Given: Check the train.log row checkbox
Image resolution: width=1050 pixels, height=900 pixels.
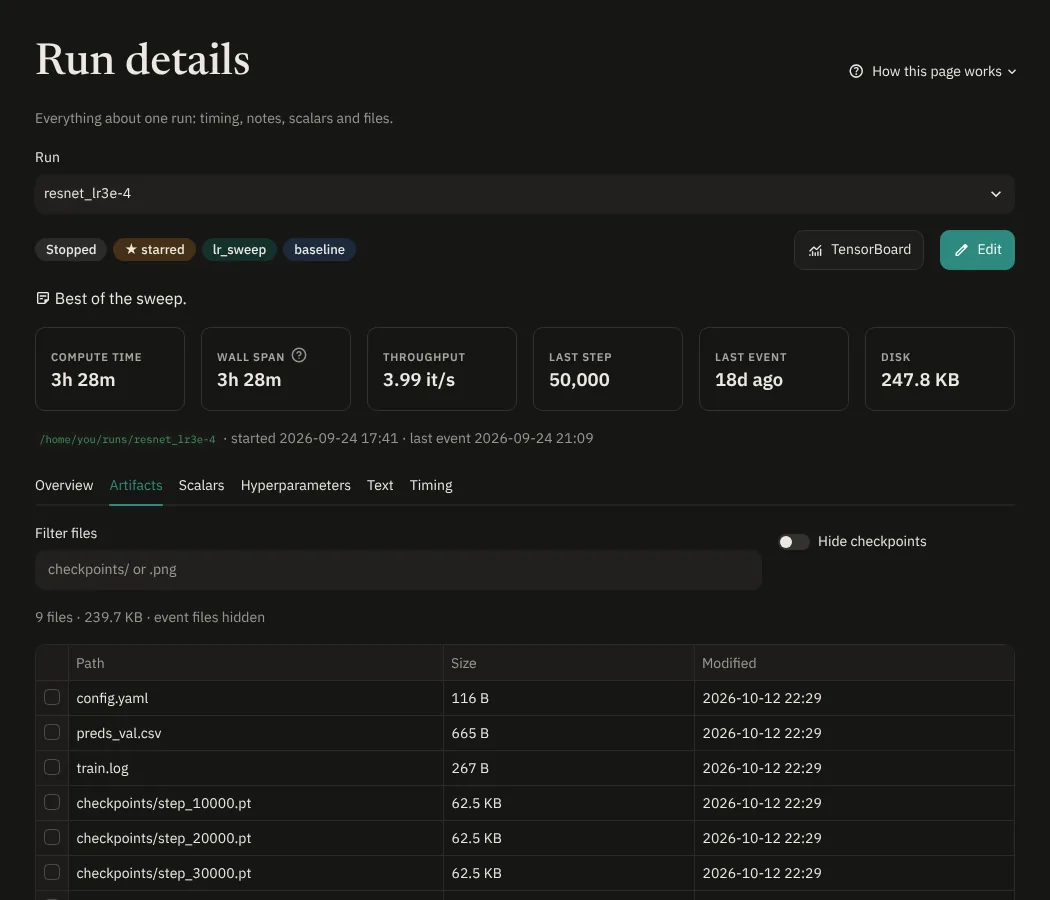Looking at the screenshot, I should pos(52,767).
